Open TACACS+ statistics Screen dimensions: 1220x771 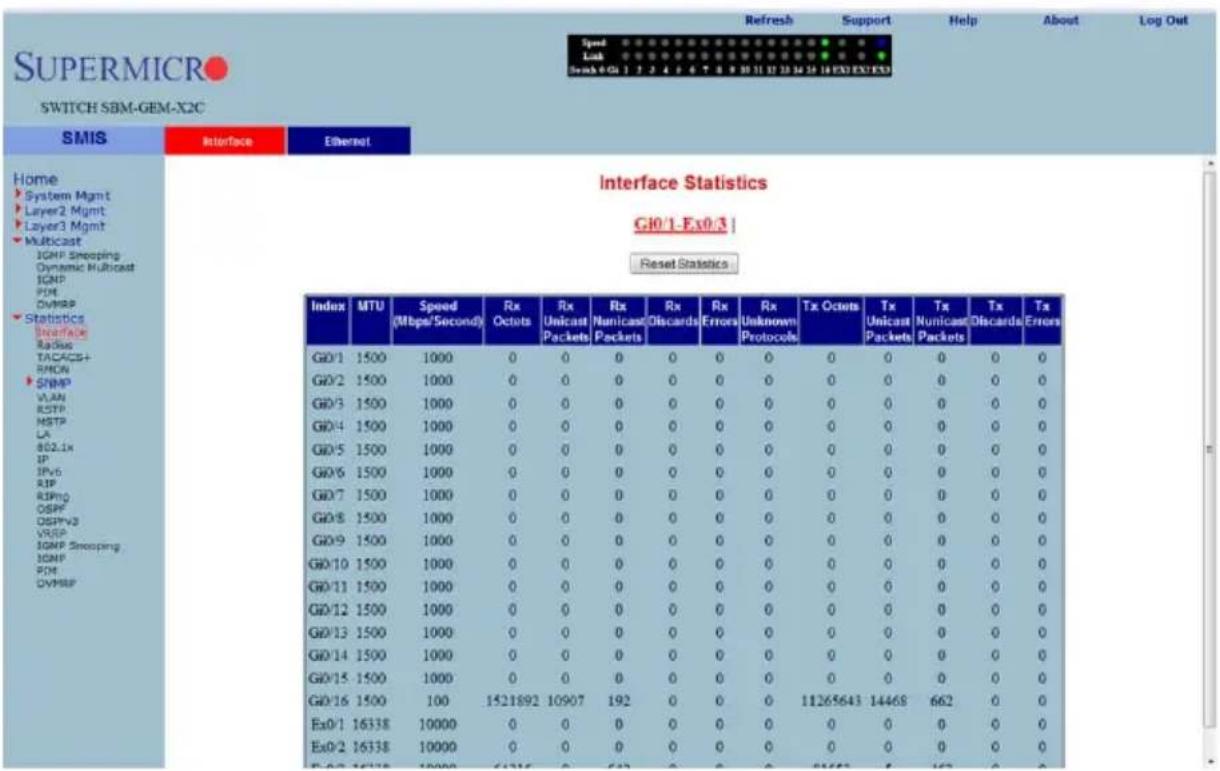pos(62,357)
